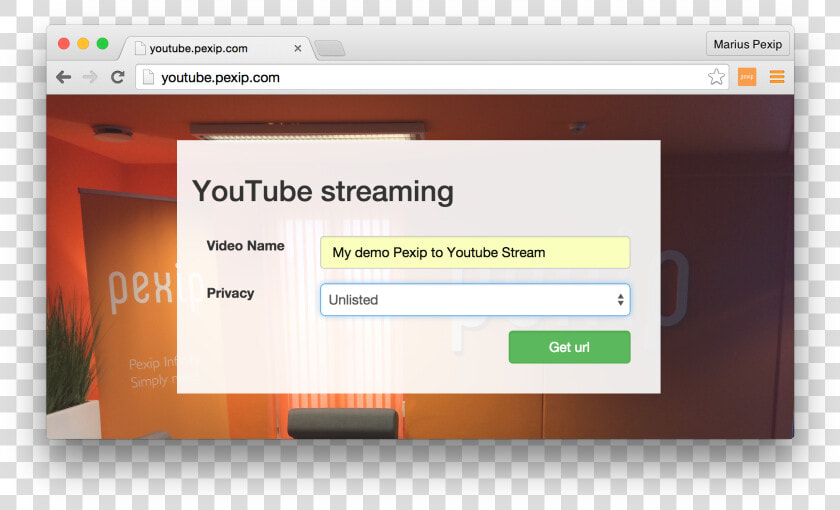840x510 pixels.
Task: Open a new tab with the blank tab button
Action: tap(330, 48)
